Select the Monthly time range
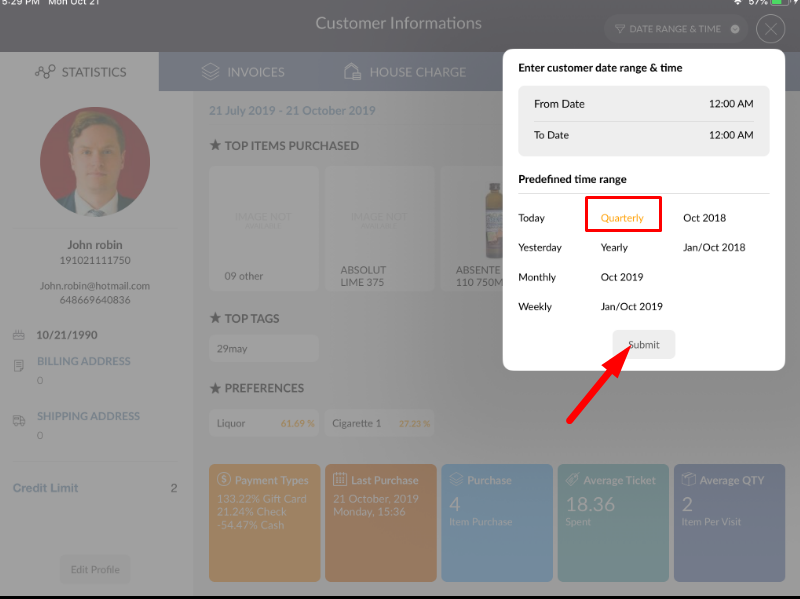This screenshot has width=800, height=599. click(x=537, y=278)
